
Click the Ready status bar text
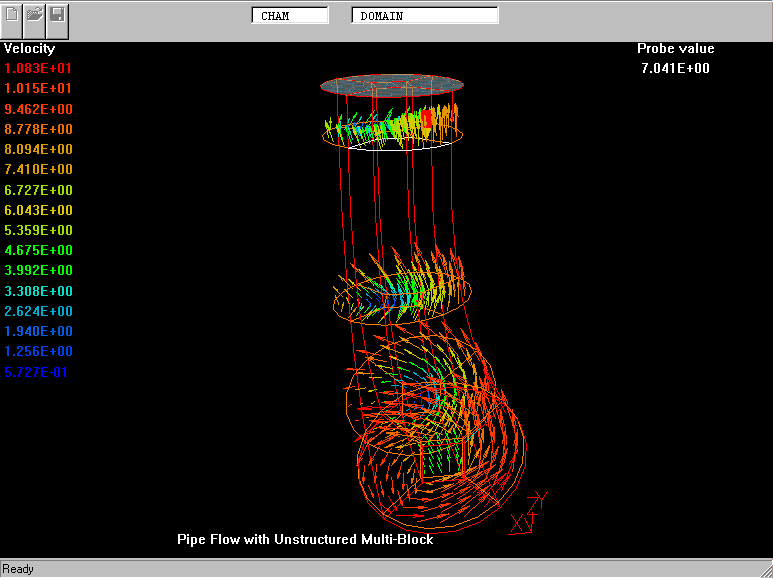(18, 569)
